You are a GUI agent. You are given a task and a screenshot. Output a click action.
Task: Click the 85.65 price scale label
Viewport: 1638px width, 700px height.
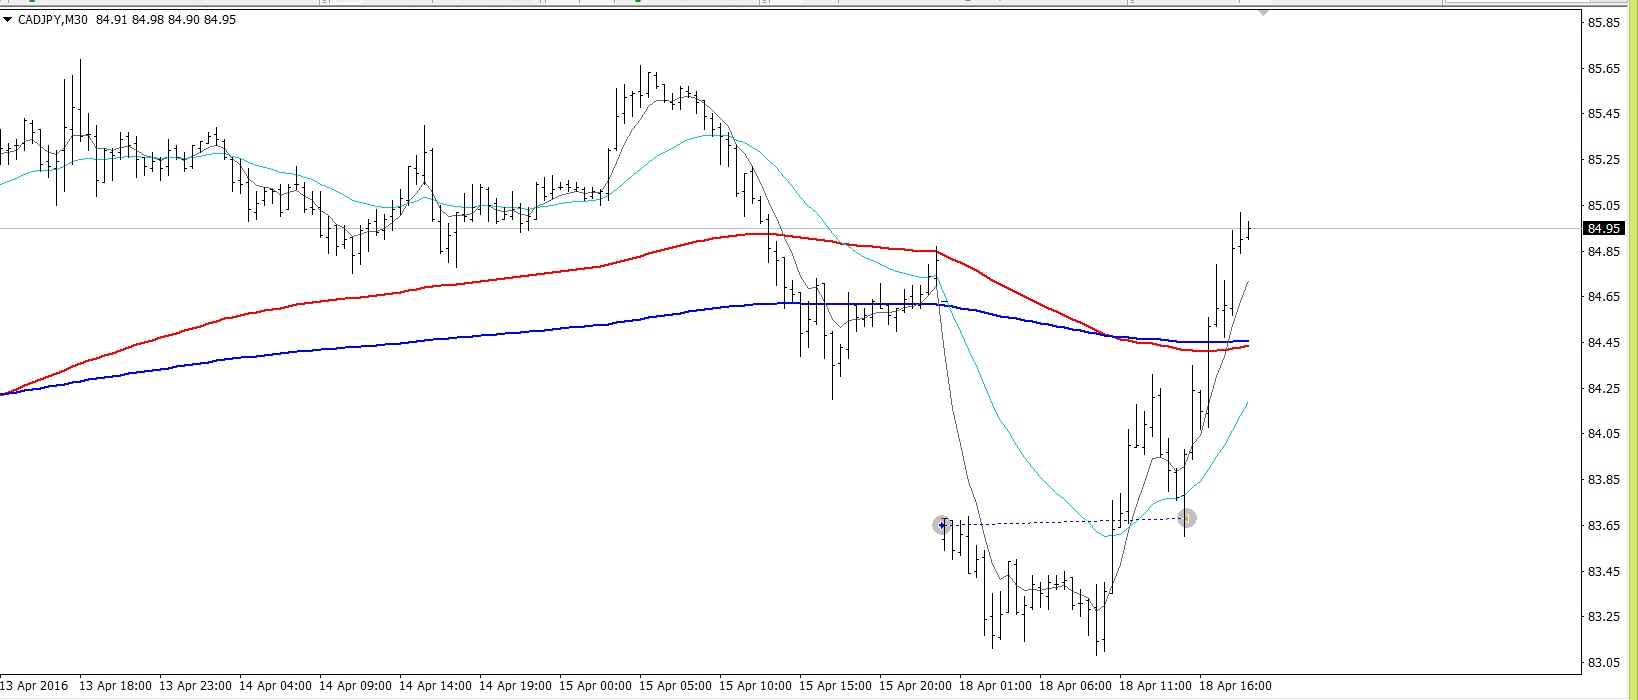(1604, 69)
